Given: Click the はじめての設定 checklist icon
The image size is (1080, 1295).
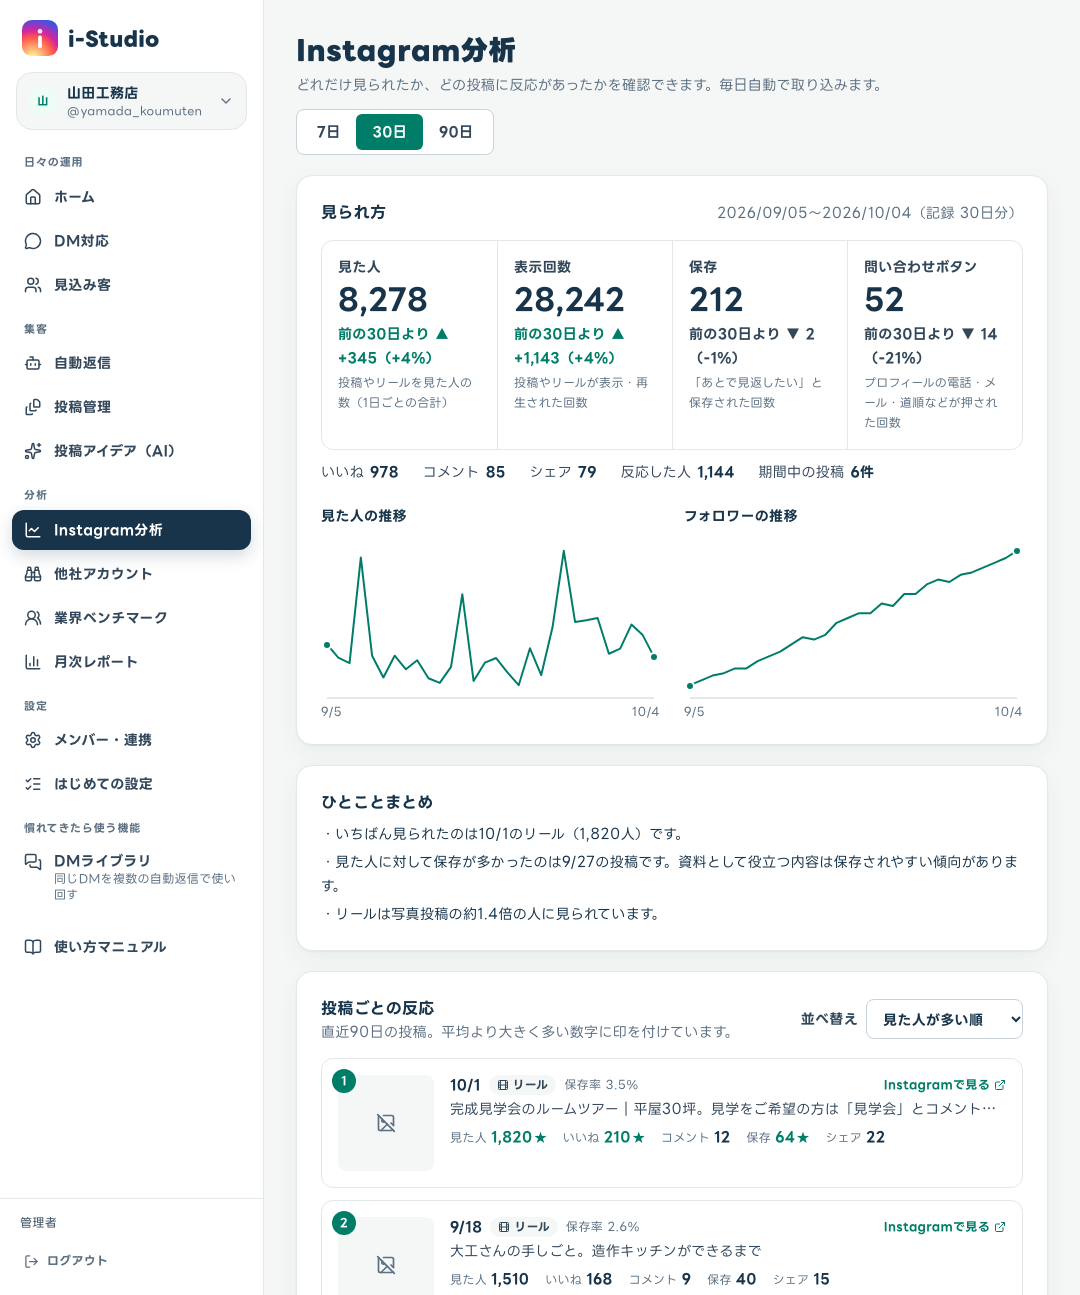Looking at the screenshot, I should [33, 784].
